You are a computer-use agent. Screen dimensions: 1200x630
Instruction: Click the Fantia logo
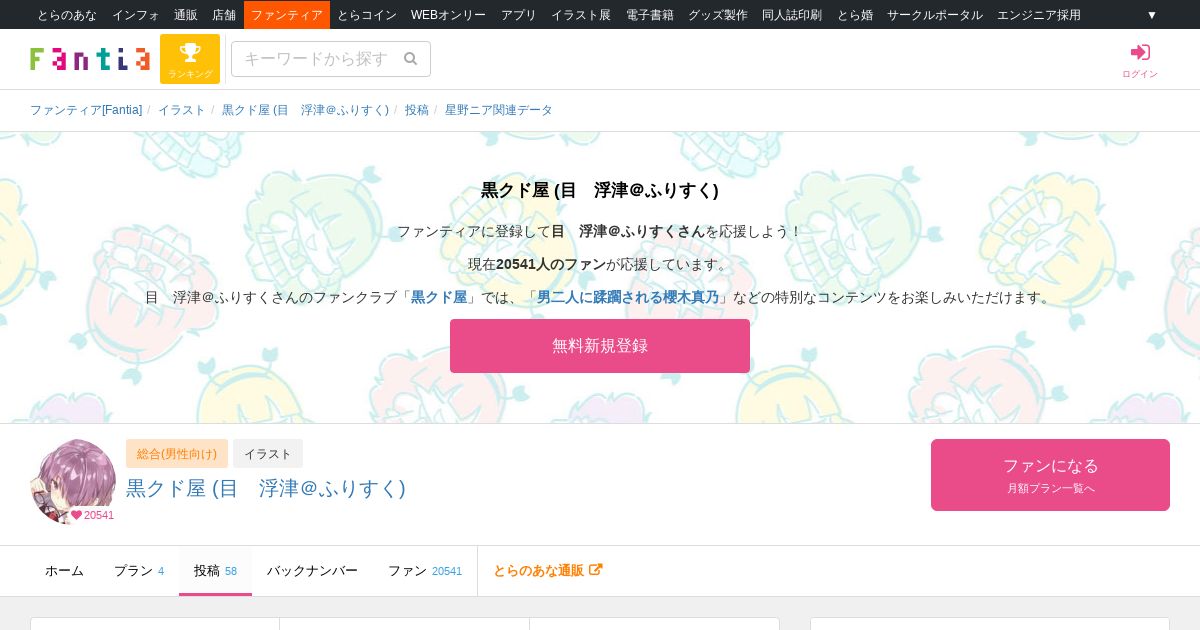pos(90,59)
